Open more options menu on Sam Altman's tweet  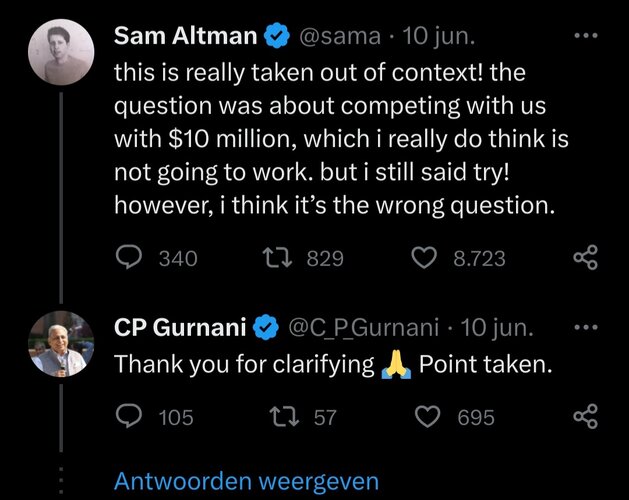[x=586, y=36]
